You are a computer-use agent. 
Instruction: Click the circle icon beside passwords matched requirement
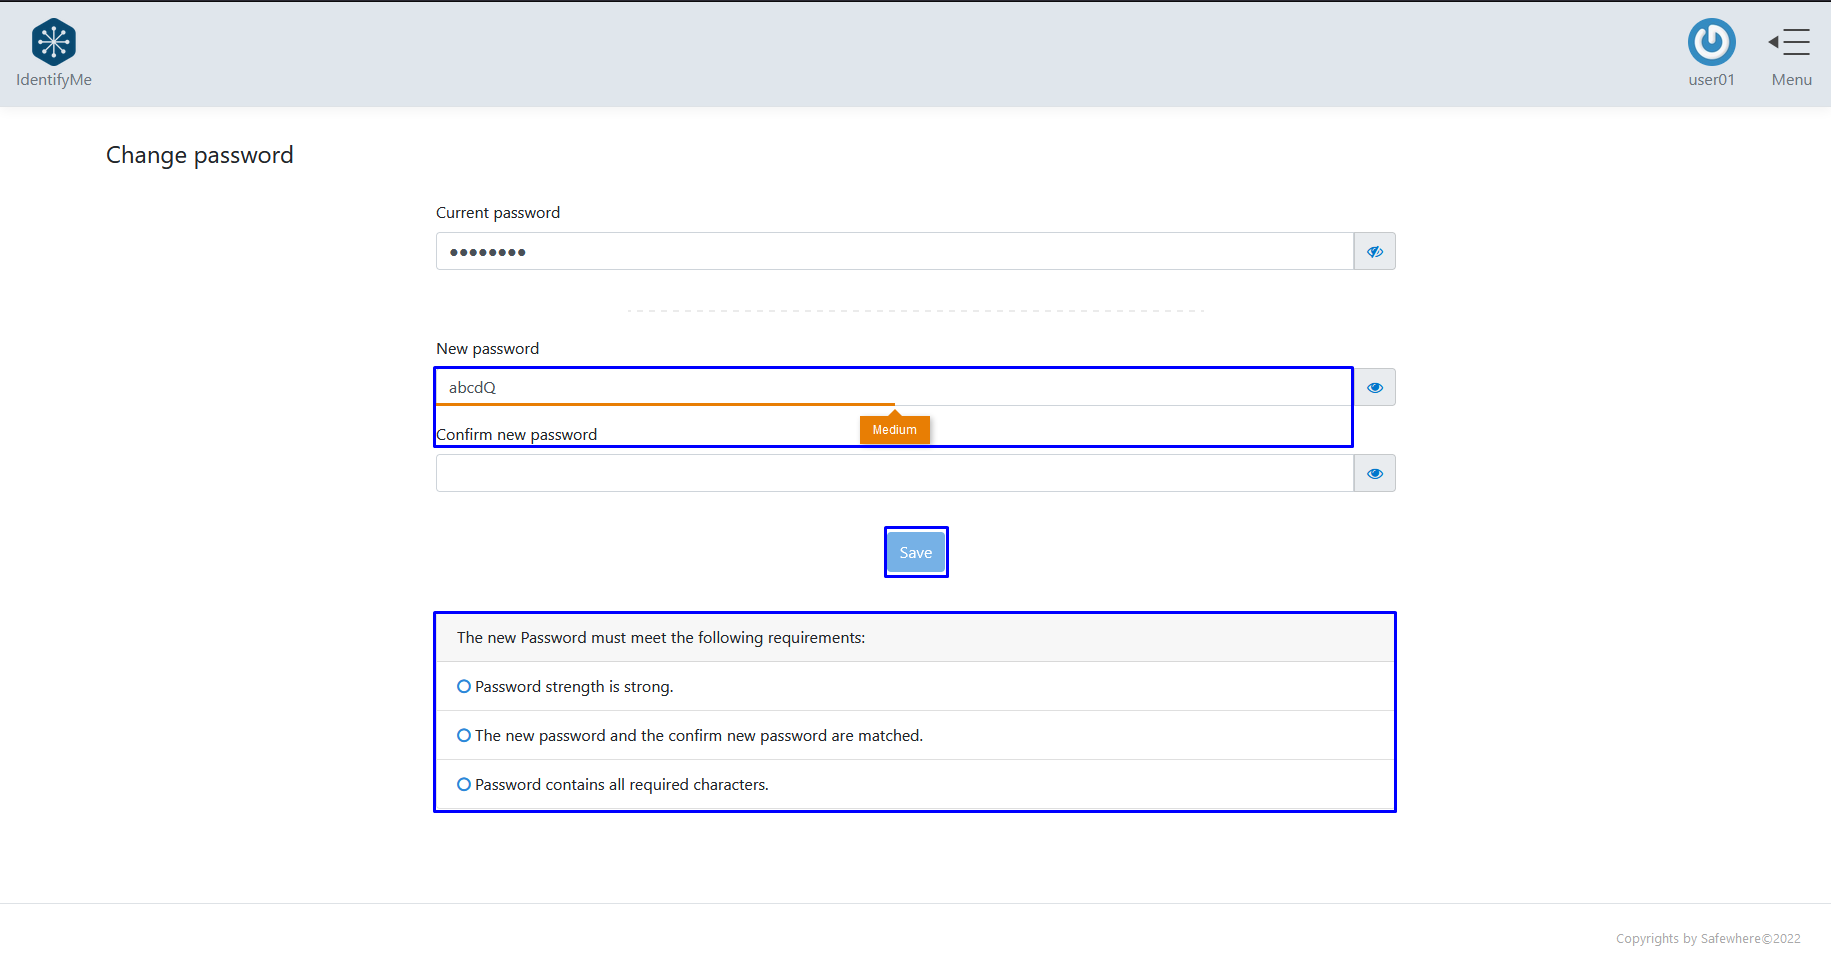coord(464,735)
